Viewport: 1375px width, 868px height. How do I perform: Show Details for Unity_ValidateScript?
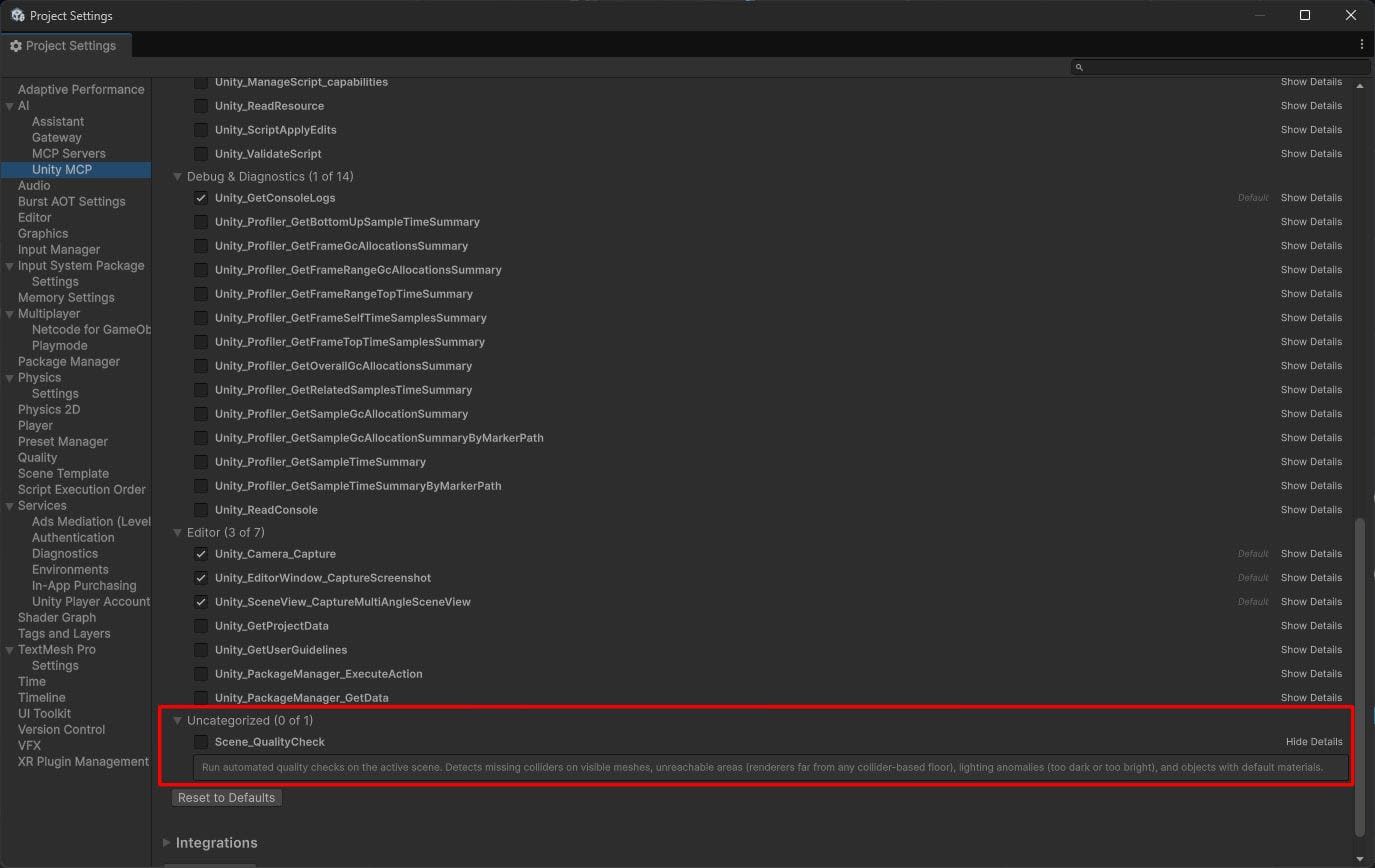[1311, 154]
